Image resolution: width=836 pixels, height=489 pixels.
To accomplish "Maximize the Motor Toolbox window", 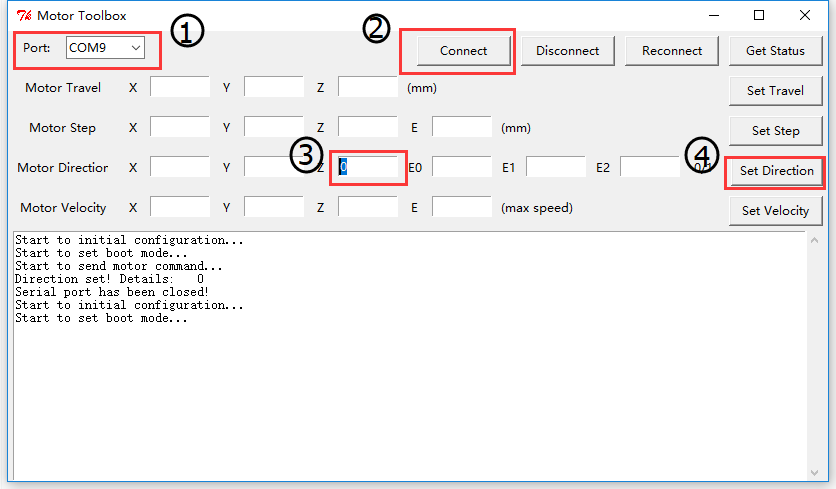I will click(x=759, y=16).
